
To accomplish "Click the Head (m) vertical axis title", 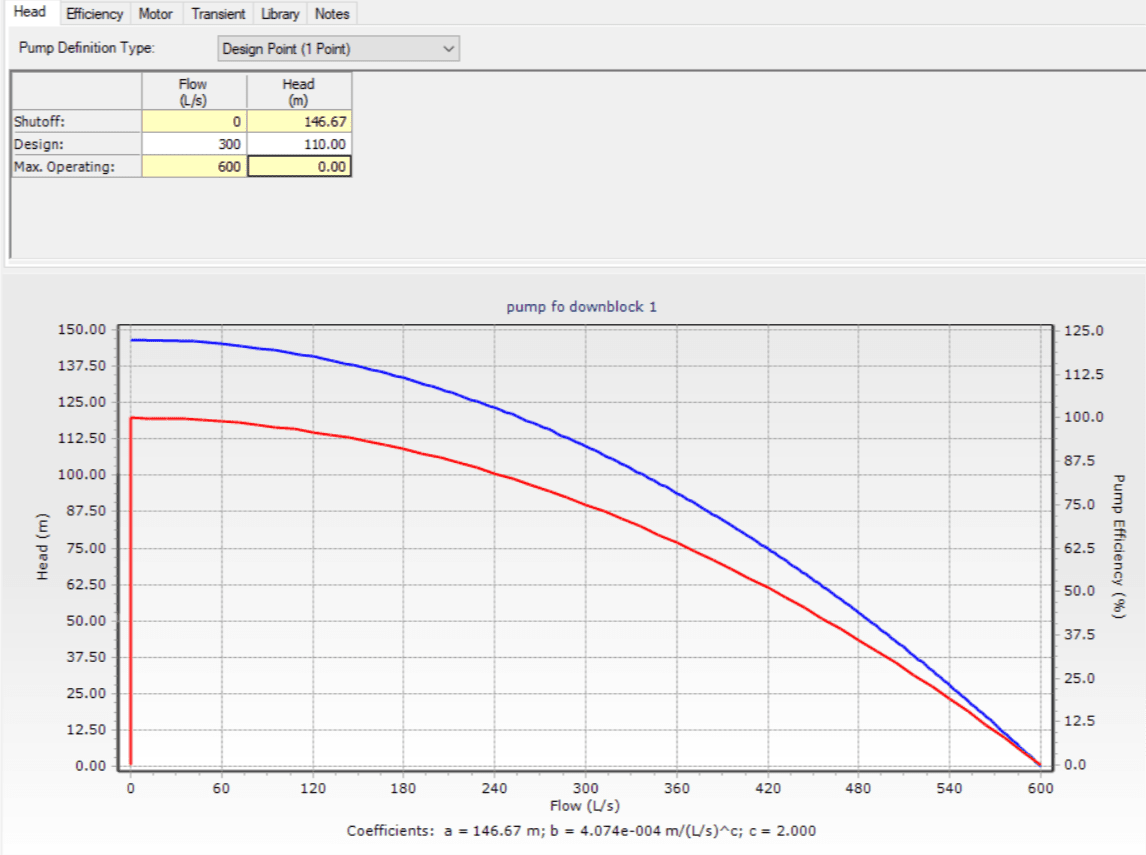I will click(x=42, y=547).
